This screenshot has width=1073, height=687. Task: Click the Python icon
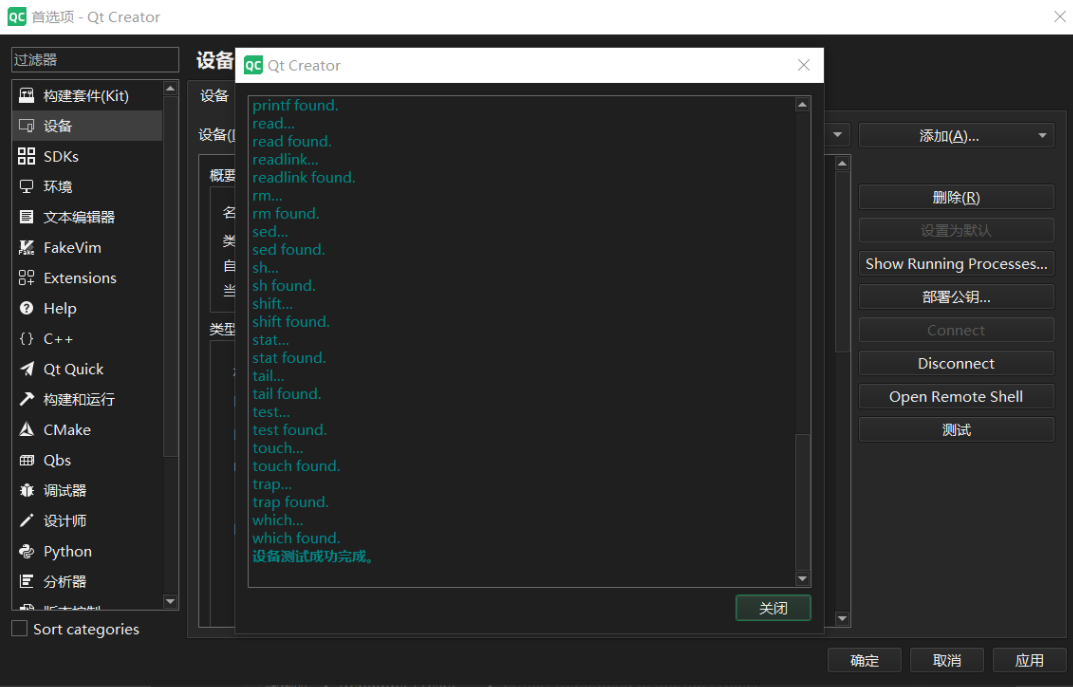(27, 552)
